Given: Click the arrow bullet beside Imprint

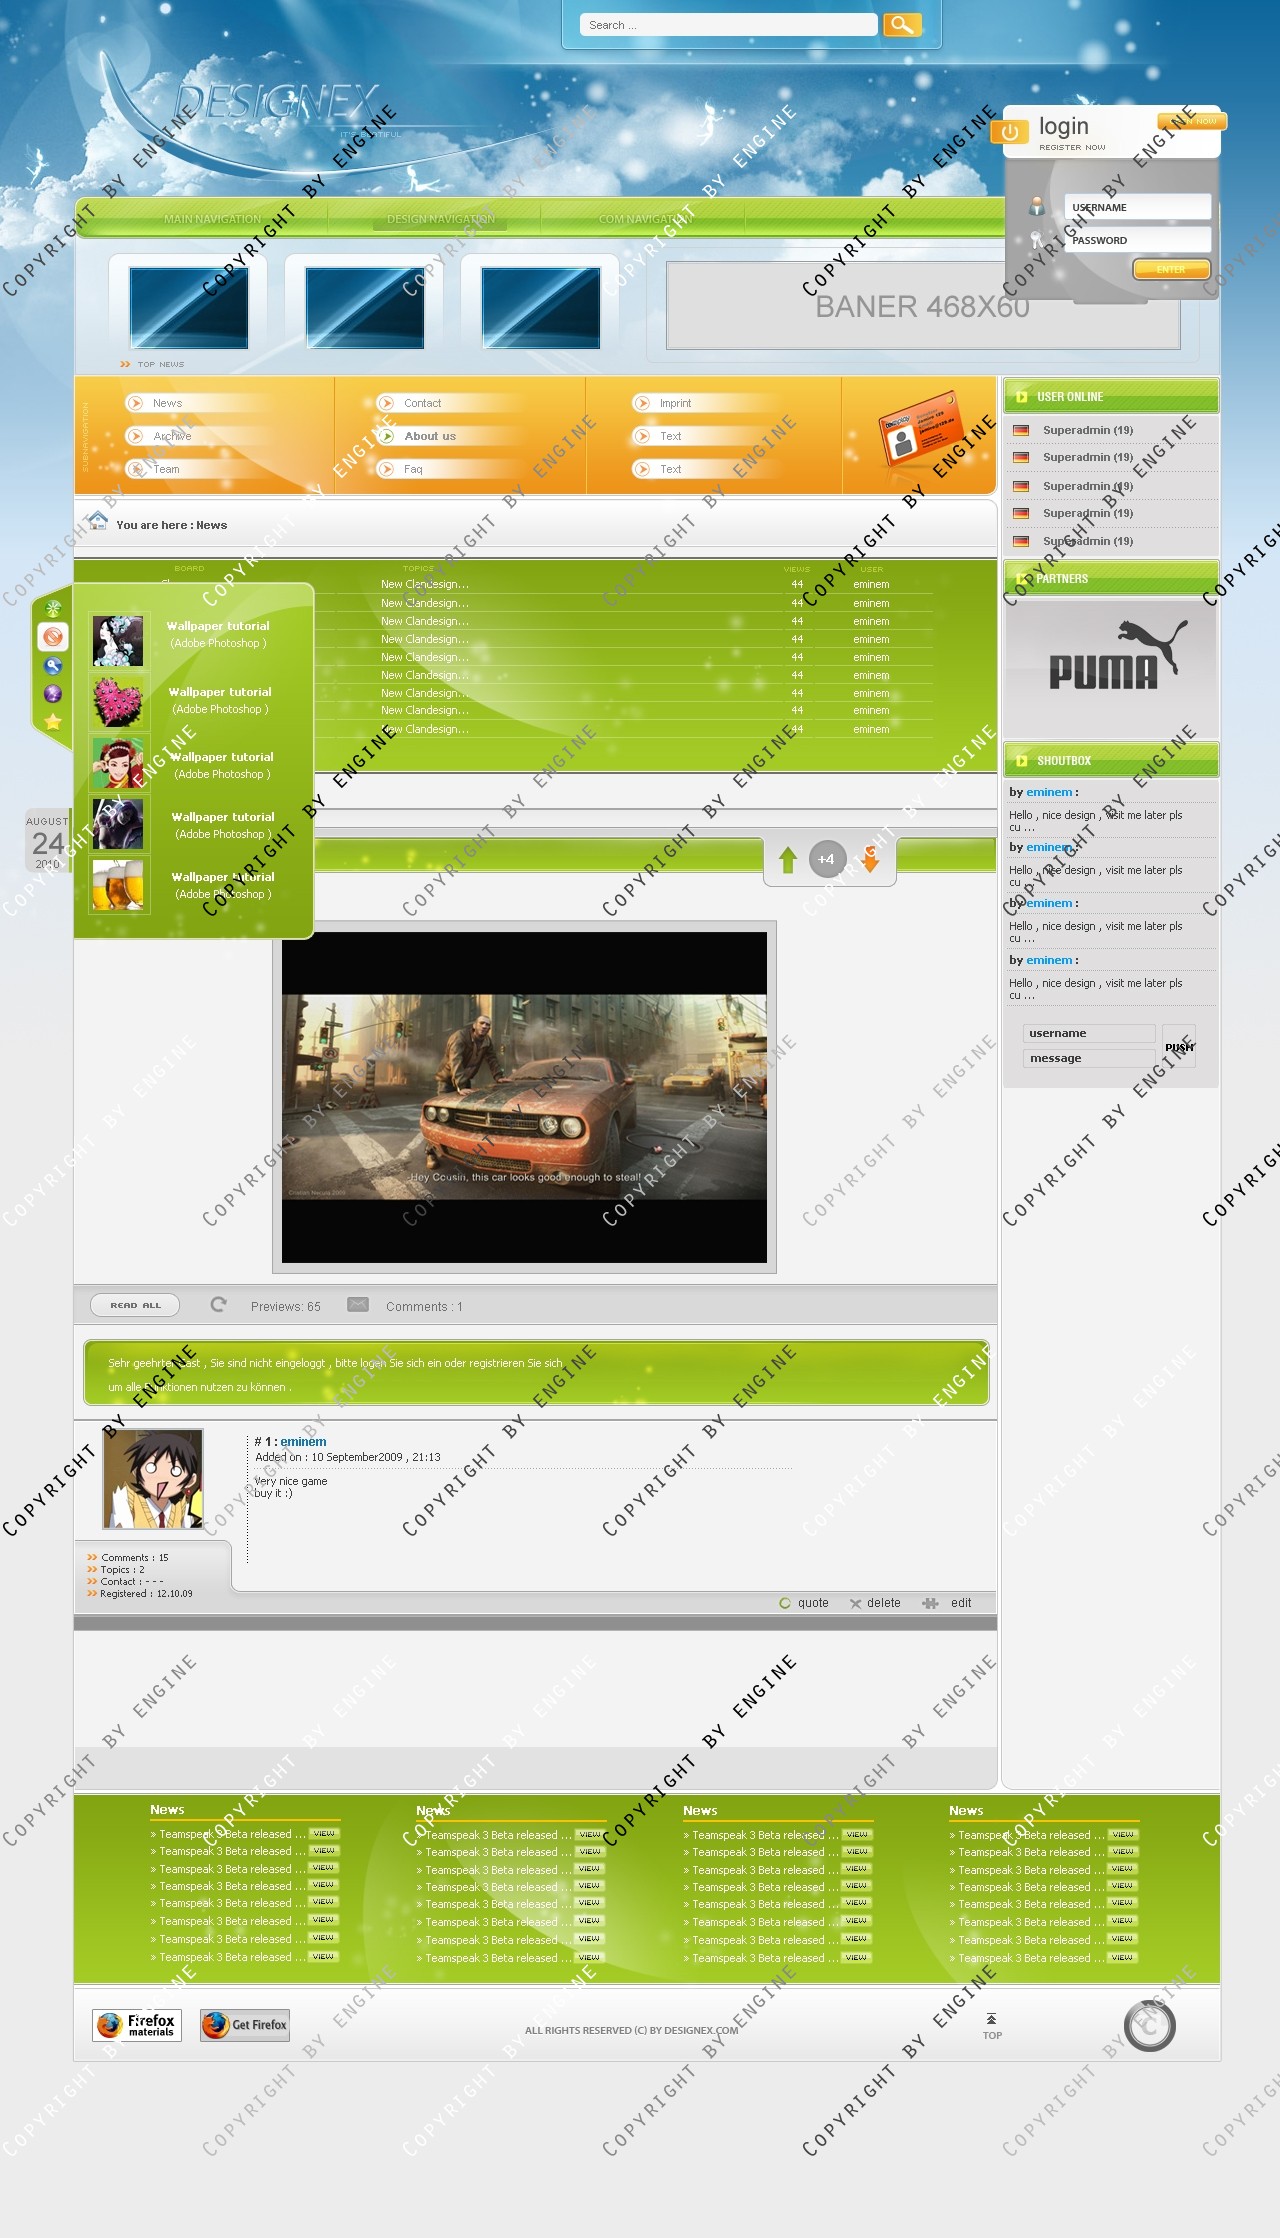Looking at the screenshot, I should click(x=642, y=403).
